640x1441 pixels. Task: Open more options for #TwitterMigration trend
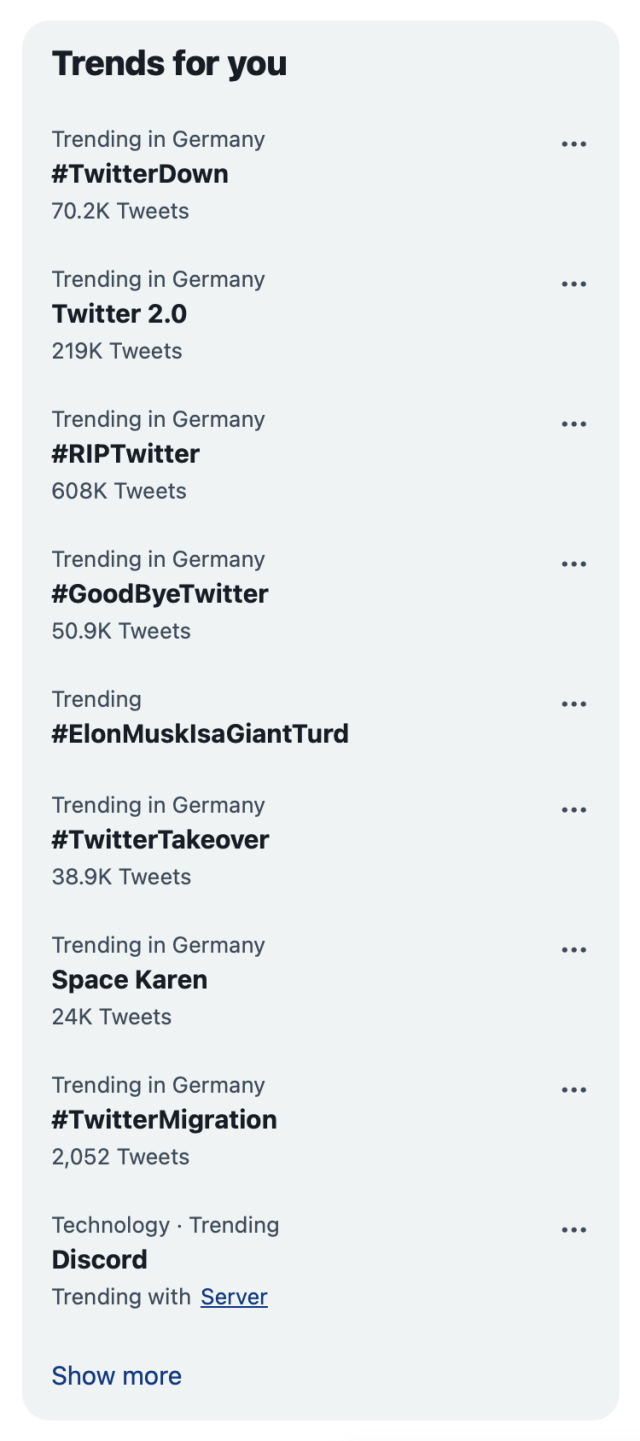click(575, 1088)
